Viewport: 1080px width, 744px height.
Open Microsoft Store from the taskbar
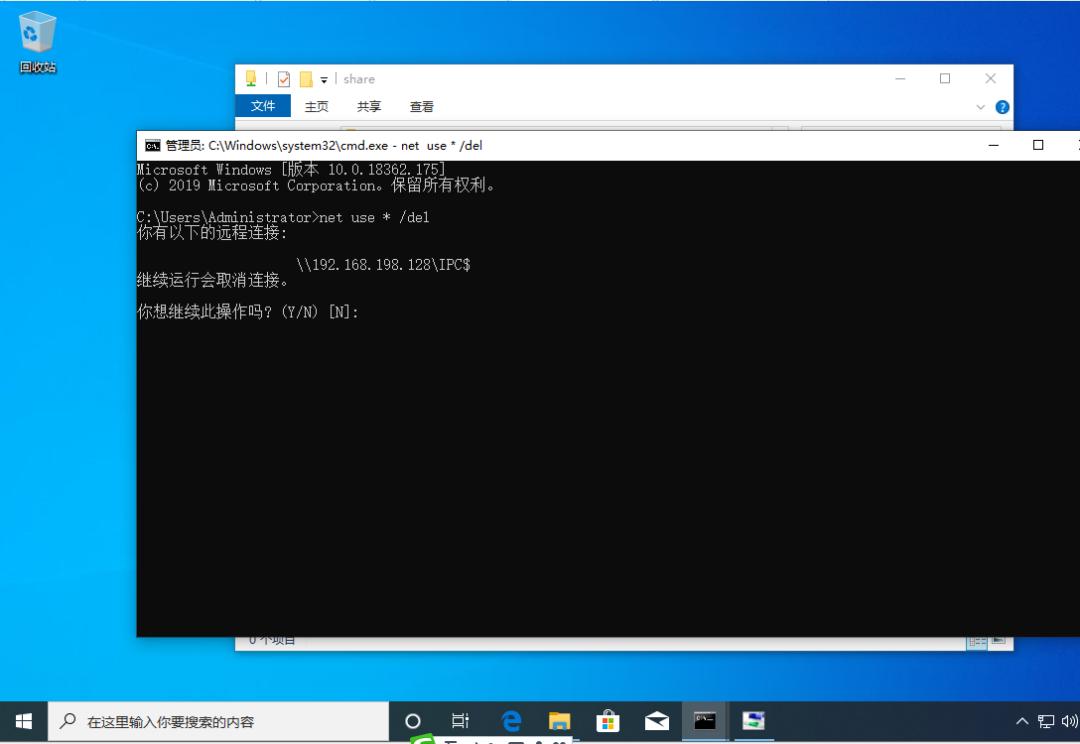pos(608,721)
